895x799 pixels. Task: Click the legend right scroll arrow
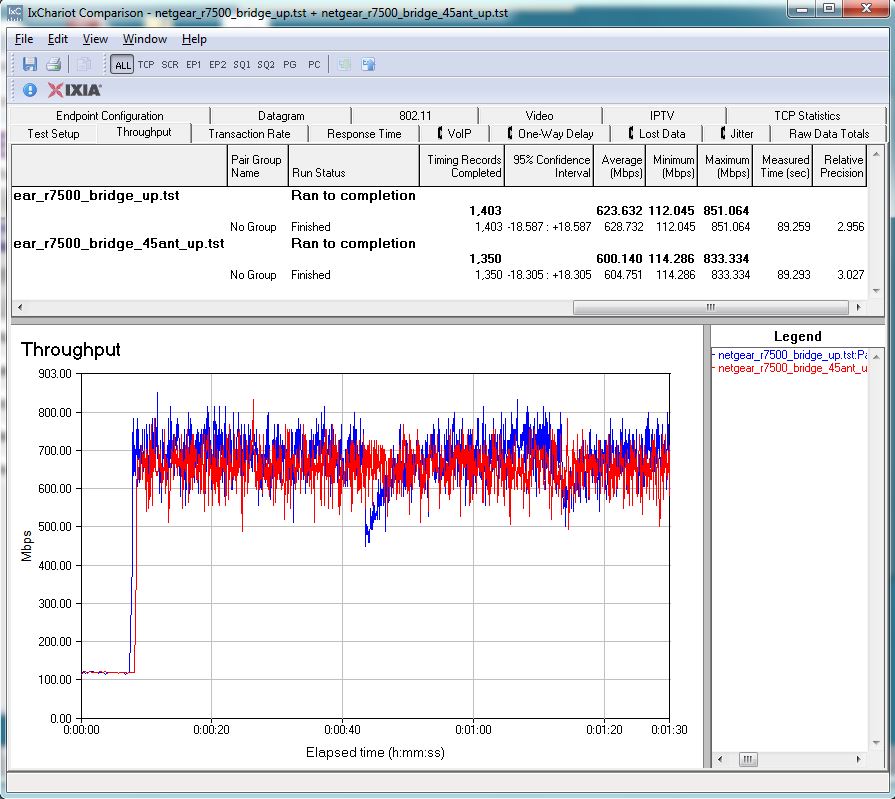tap(858, 759)
